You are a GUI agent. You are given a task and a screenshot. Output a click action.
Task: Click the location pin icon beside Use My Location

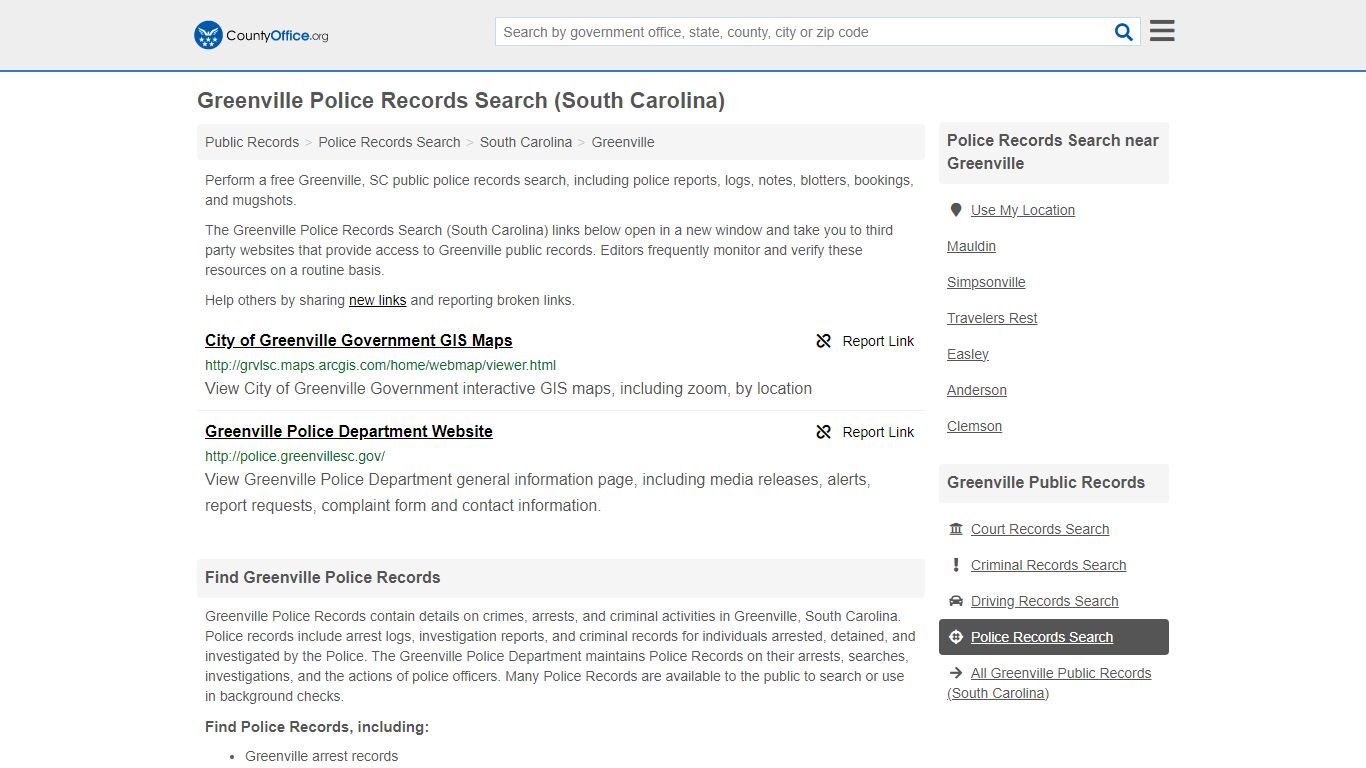tap(956, 210)
